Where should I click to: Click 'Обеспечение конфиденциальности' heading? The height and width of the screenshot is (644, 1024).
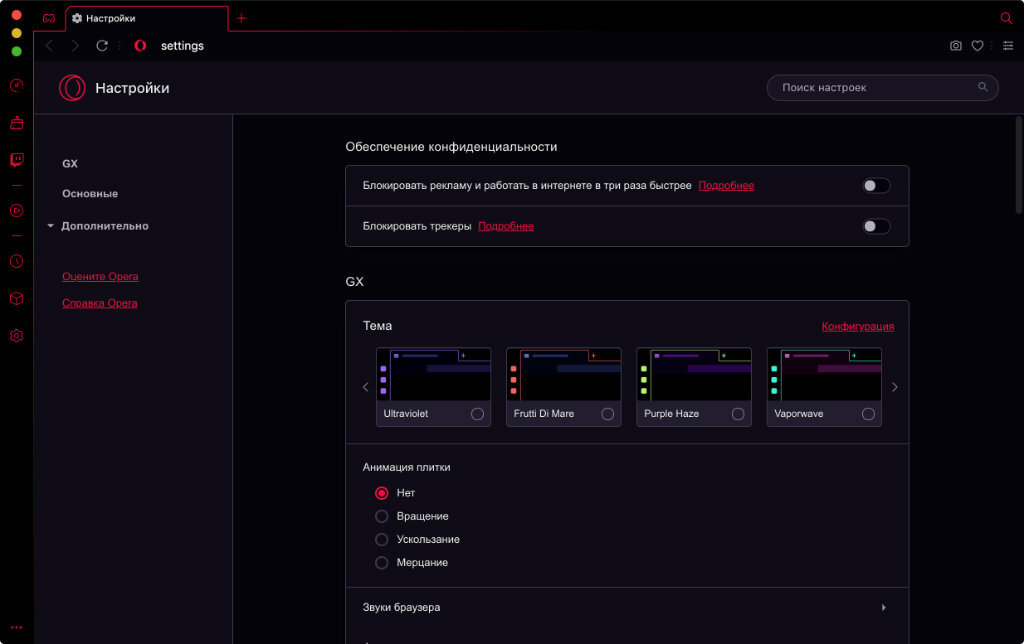(x=451, y=147)
